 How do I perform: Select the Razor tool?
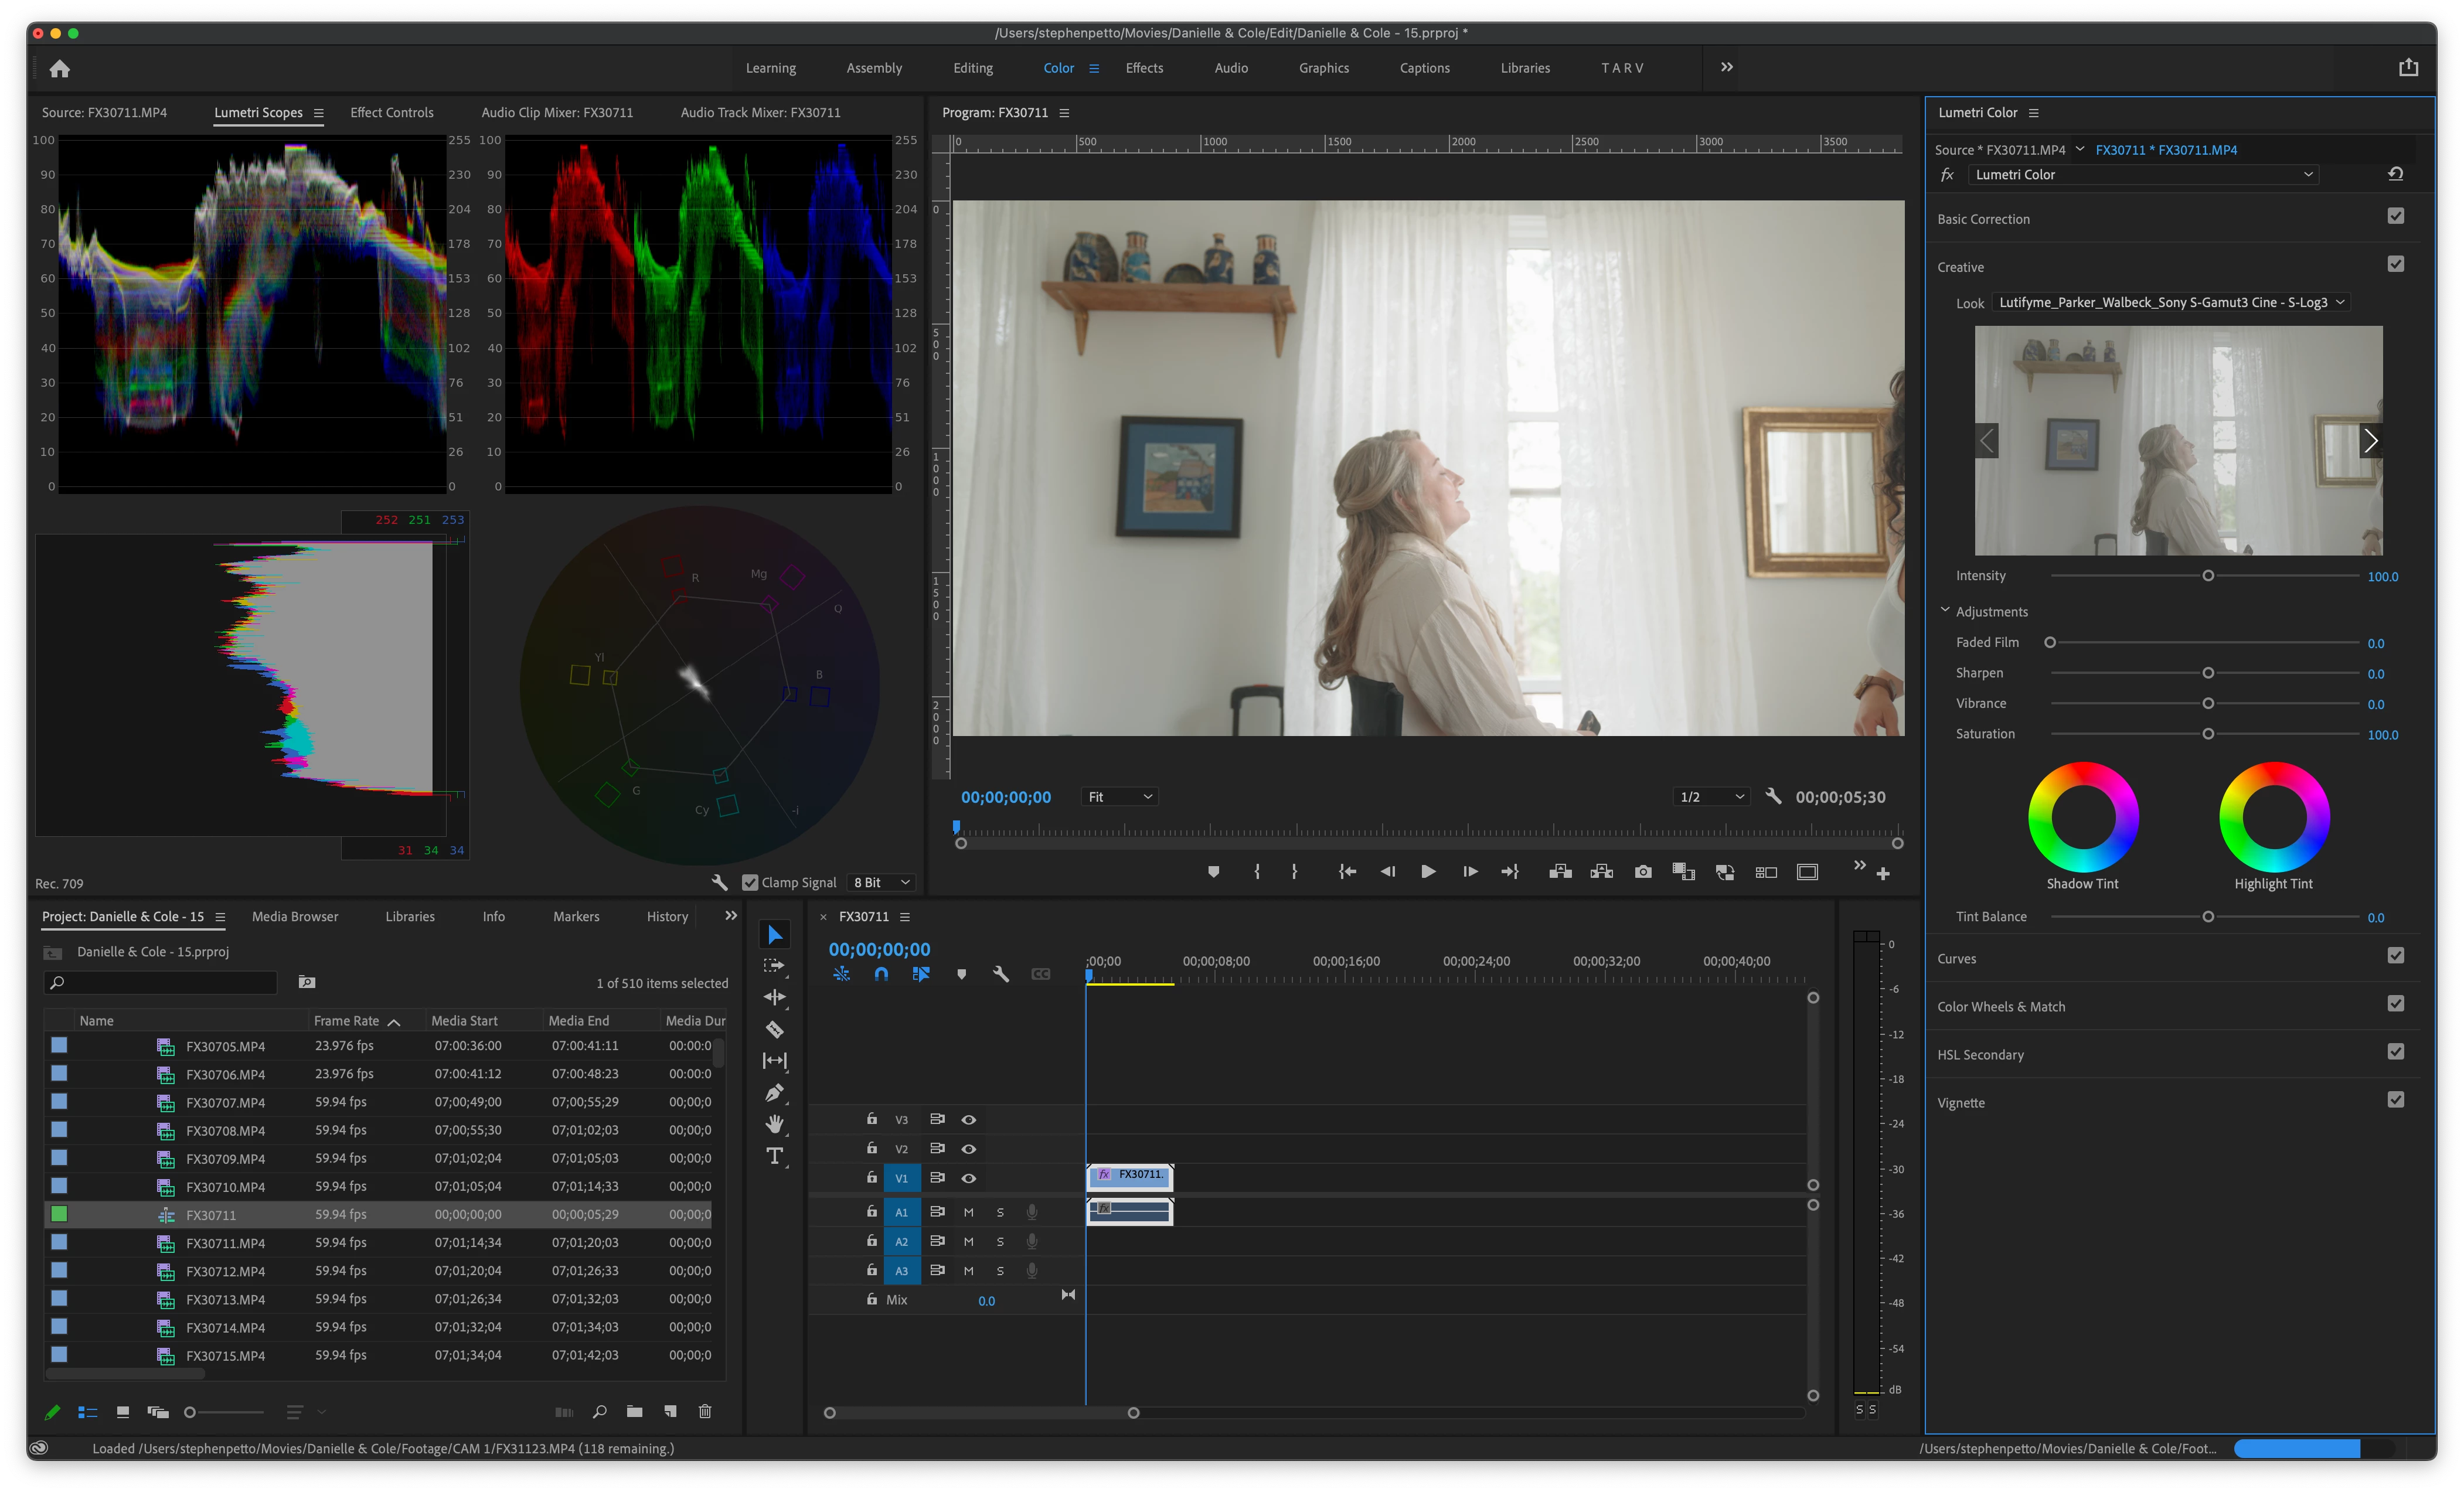pos(774,1029)
